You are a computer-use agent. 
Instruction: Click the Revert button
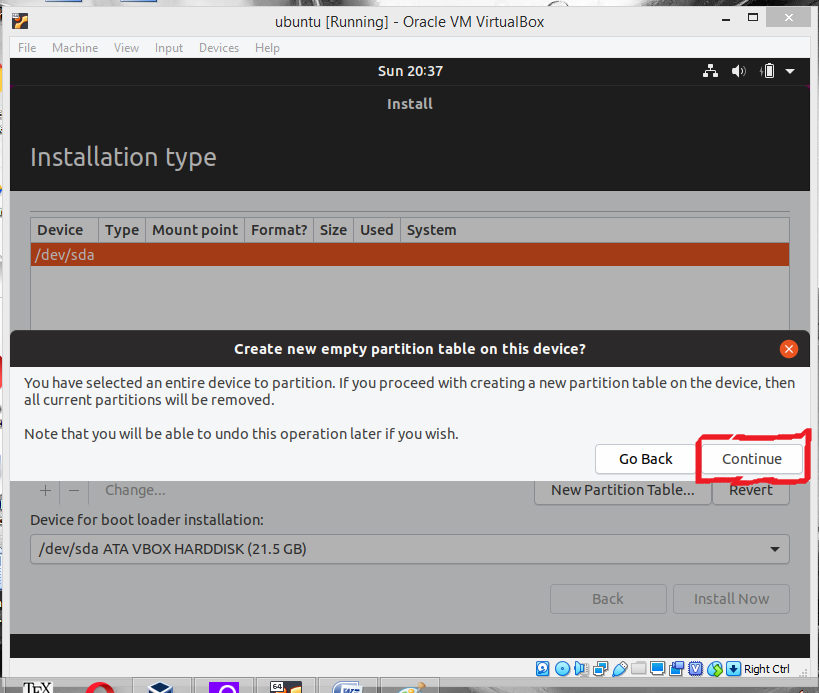click(x=751, y=490)
